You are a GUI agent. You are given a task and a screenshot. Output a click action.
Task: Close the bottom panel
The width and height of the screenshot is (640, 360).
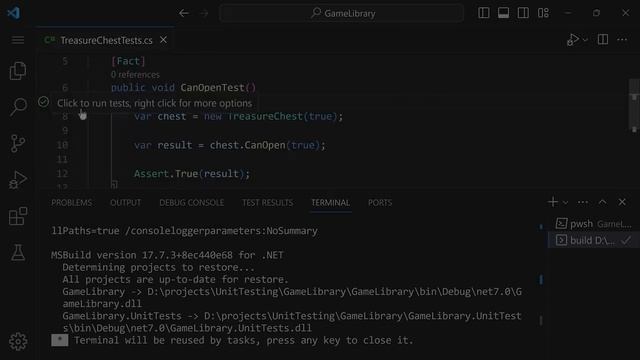(x=622, y=202)
